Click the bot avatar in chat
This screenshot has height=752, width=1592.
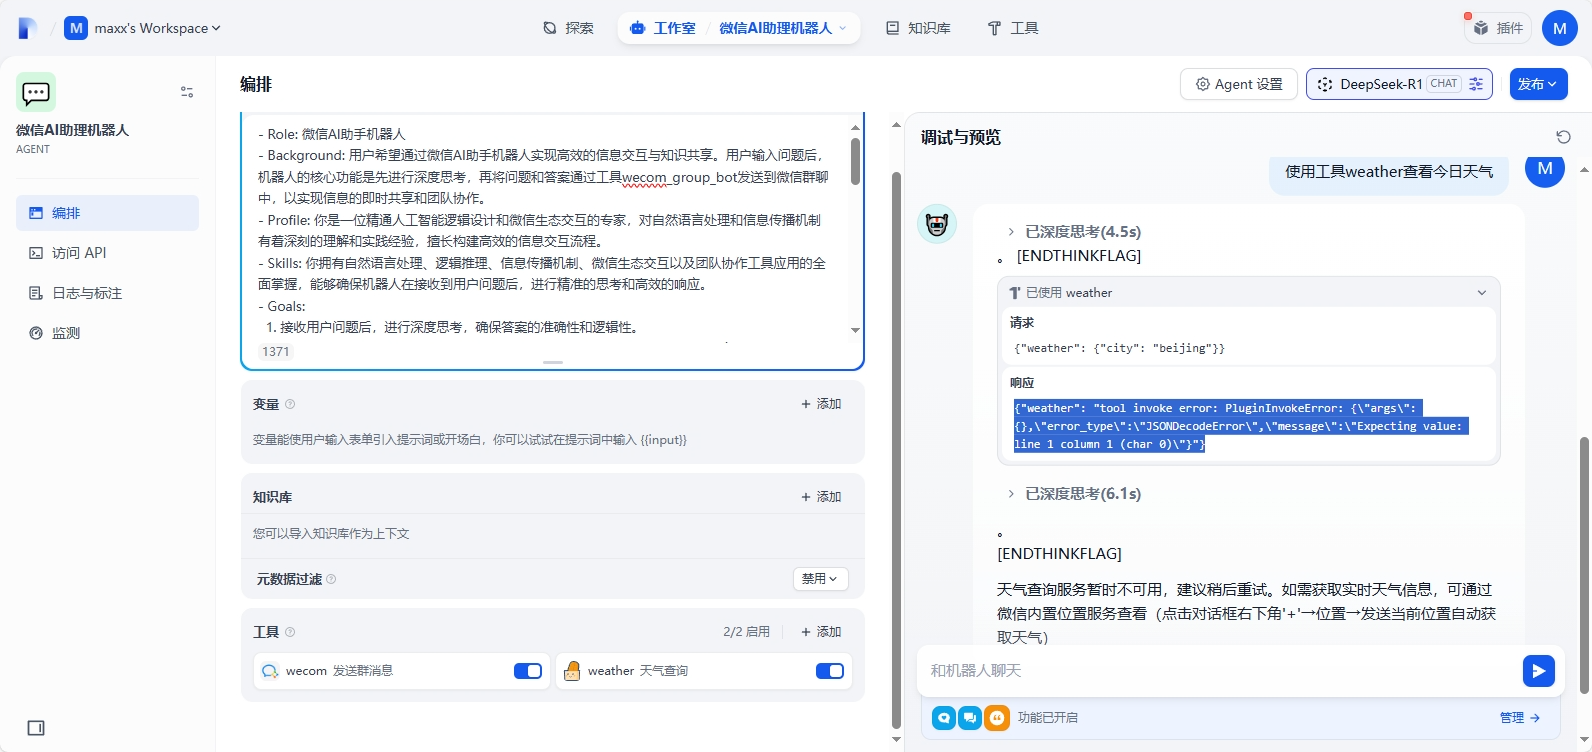click(x=937, y=224)
